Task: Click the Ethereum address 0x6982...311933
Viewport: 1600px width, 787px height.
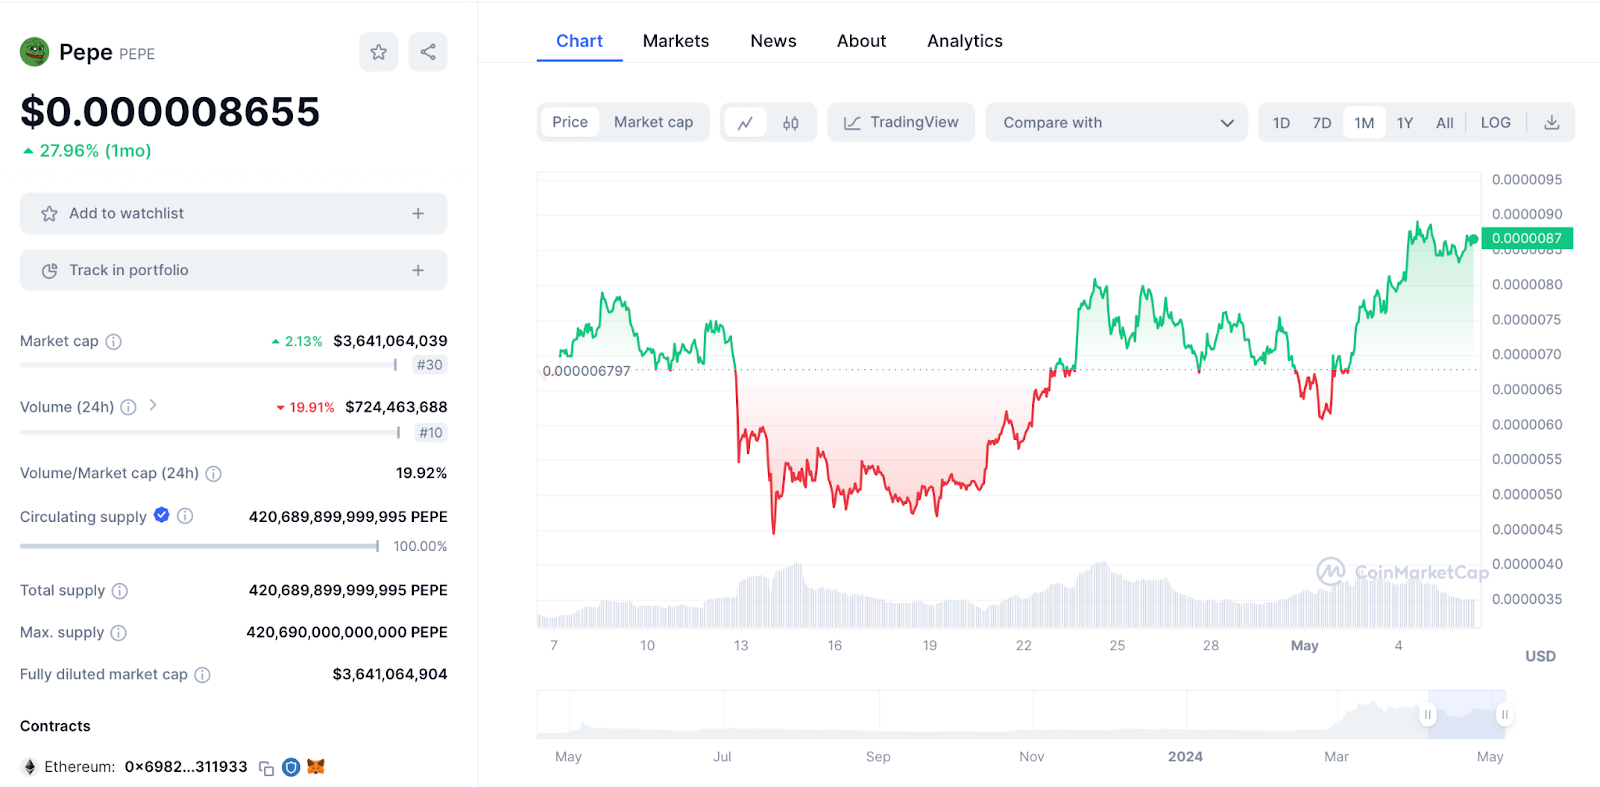Action: pos(186,767)
